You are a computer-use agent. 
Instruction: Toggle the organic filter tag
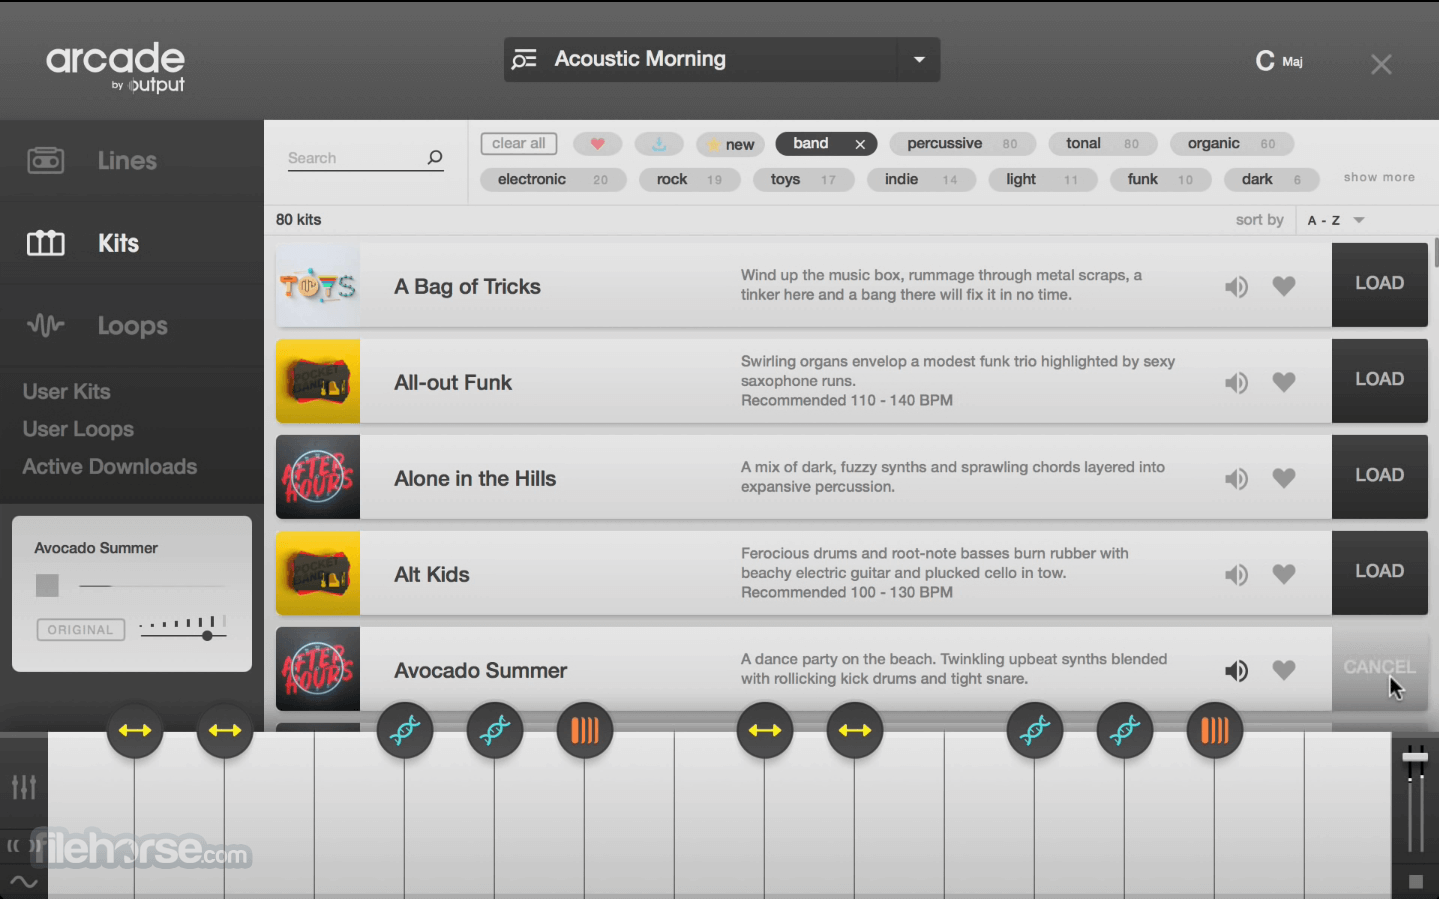(1232, 144)
